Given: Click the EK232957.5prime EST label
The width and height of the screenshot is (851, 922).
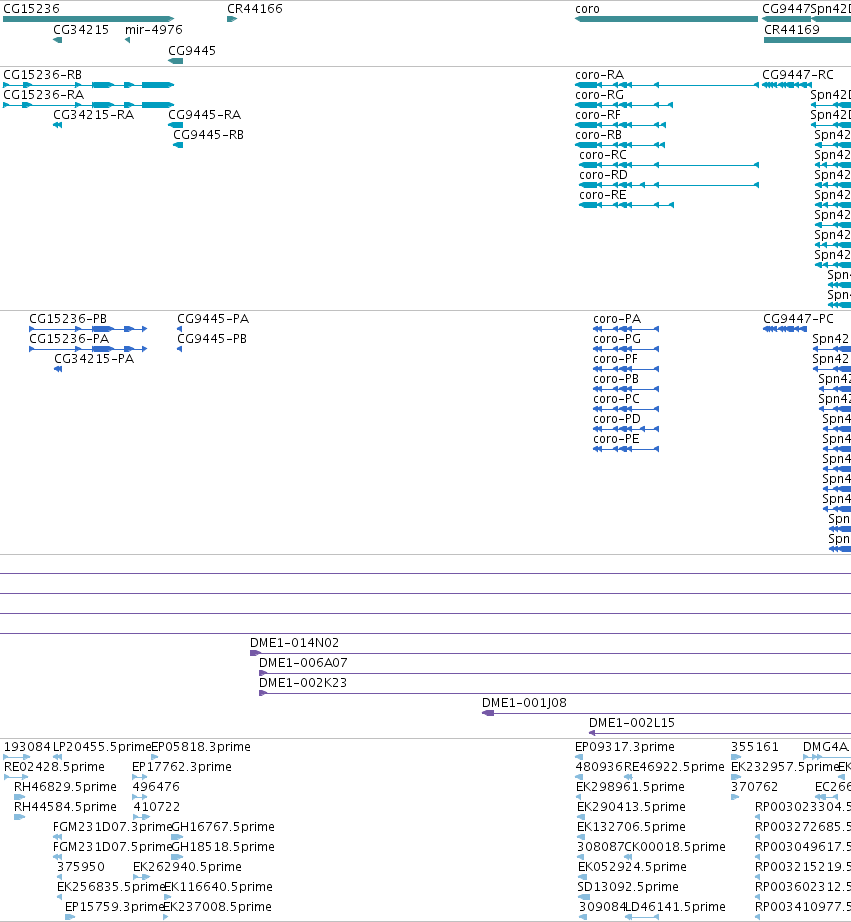Looking at the screenshot, I should [785, 767].
